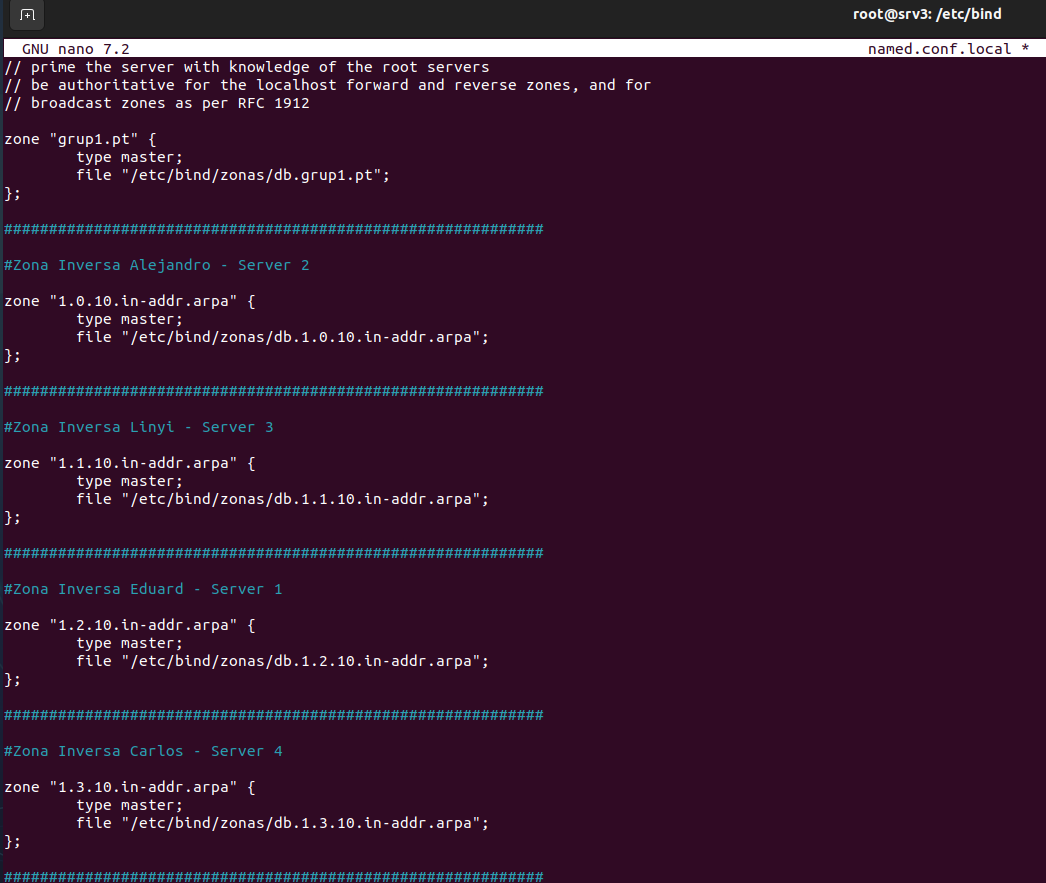Viewport: 1046px width, 883px height.
Task: Place cursor on zone "grup1.pt" line
Action: tap(80, 139)
